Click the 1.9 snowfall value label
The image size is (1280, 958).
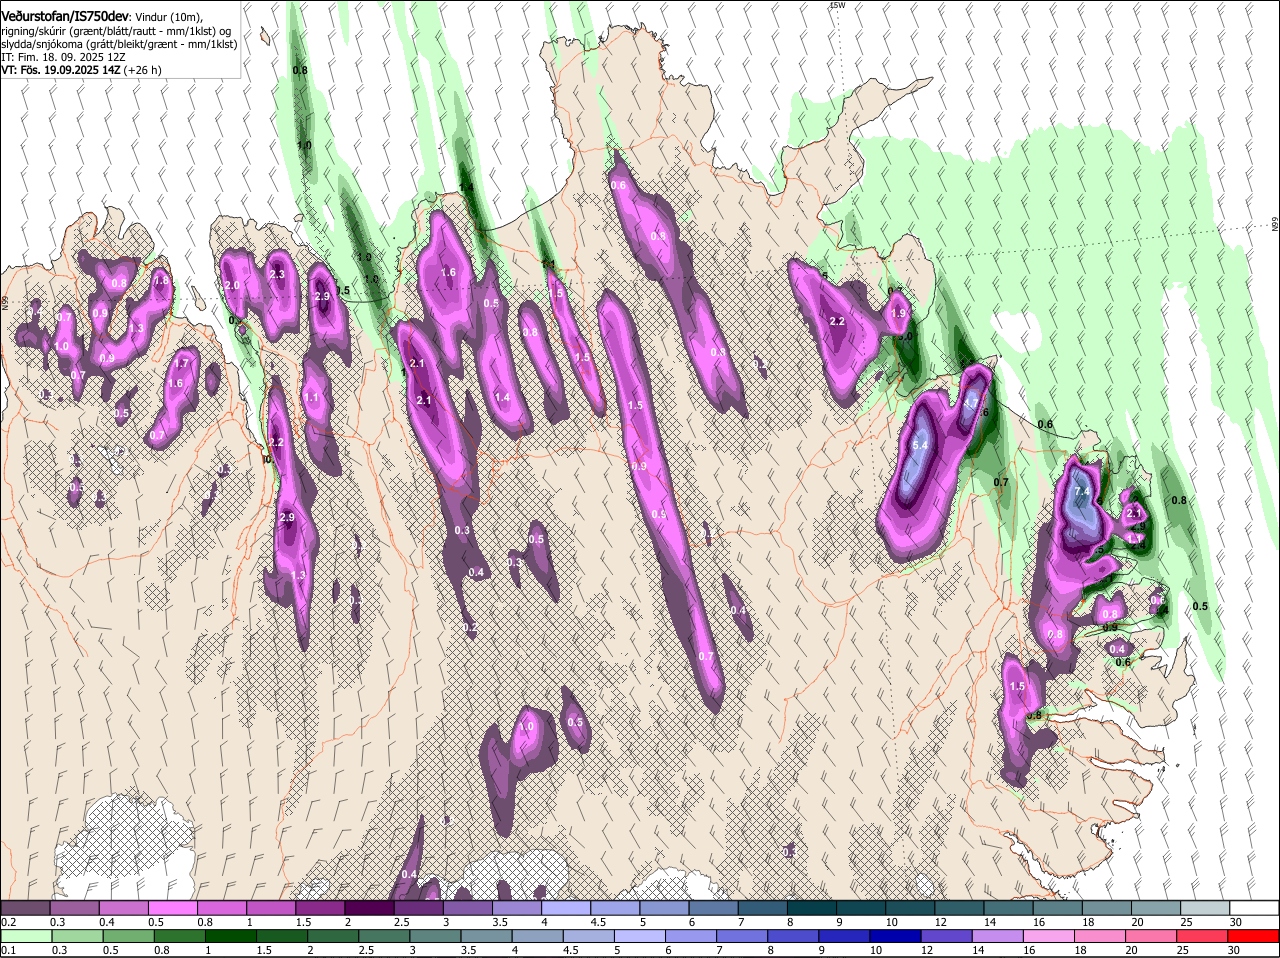coord(898,313)
